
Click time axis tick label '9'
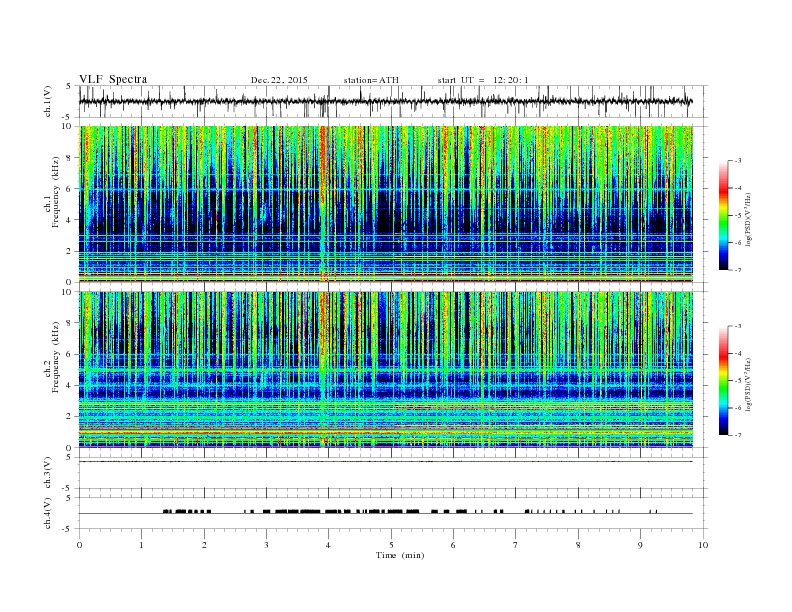click(x=640, y=545)
